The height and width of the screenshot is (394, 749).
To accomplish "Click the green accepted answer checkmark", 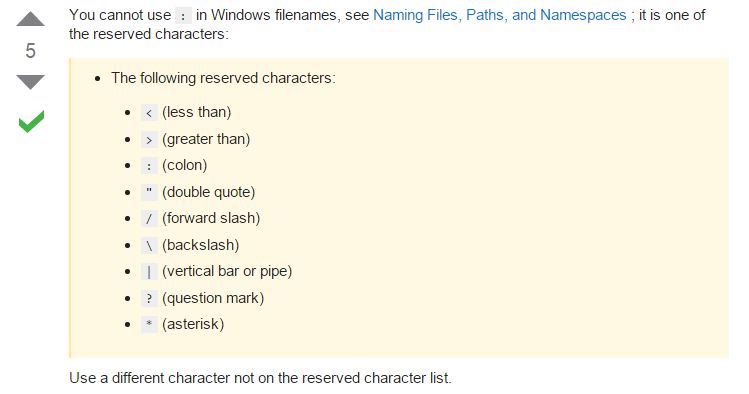I will pyautogui.click(x=32, y=121).
